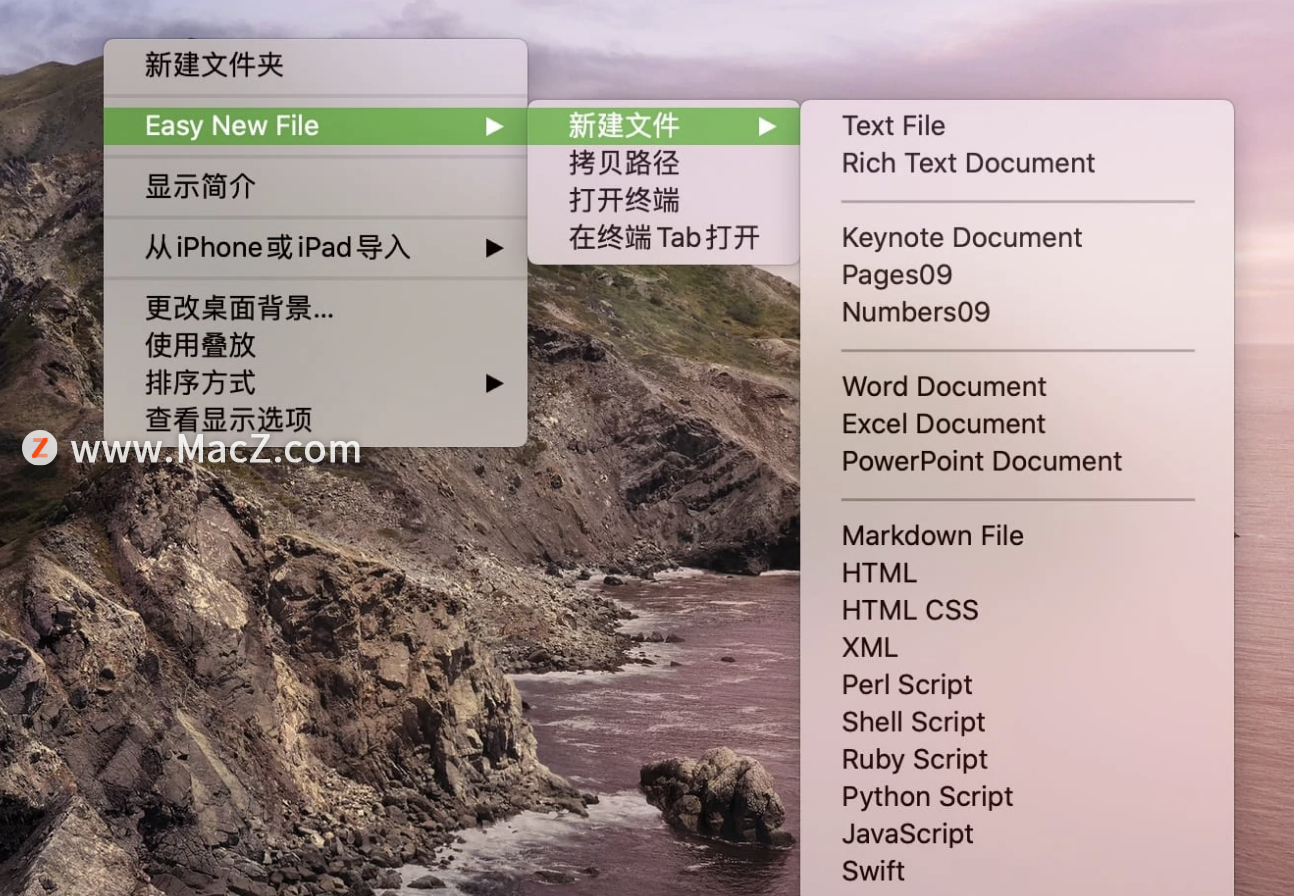Create a new Excel Document

(x=1017, y=424)
